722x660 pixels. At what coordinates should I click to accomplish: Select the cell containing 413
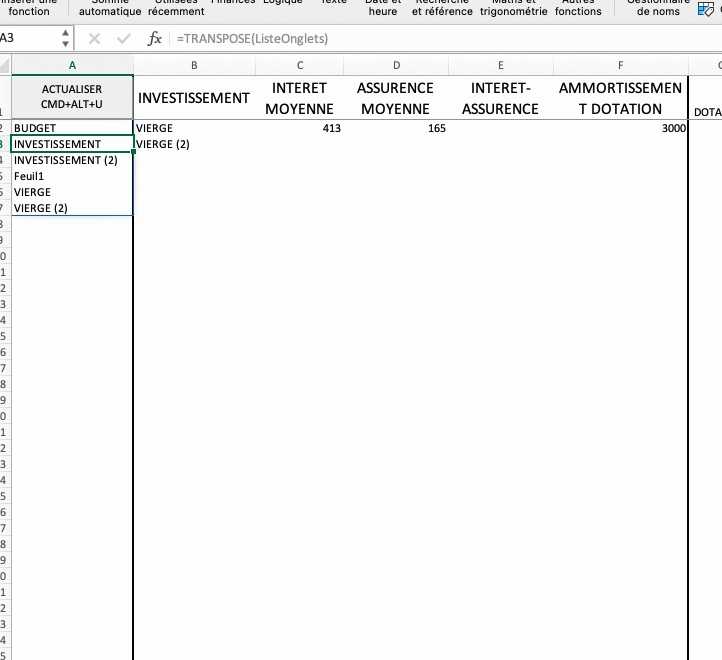pos(300,128)
